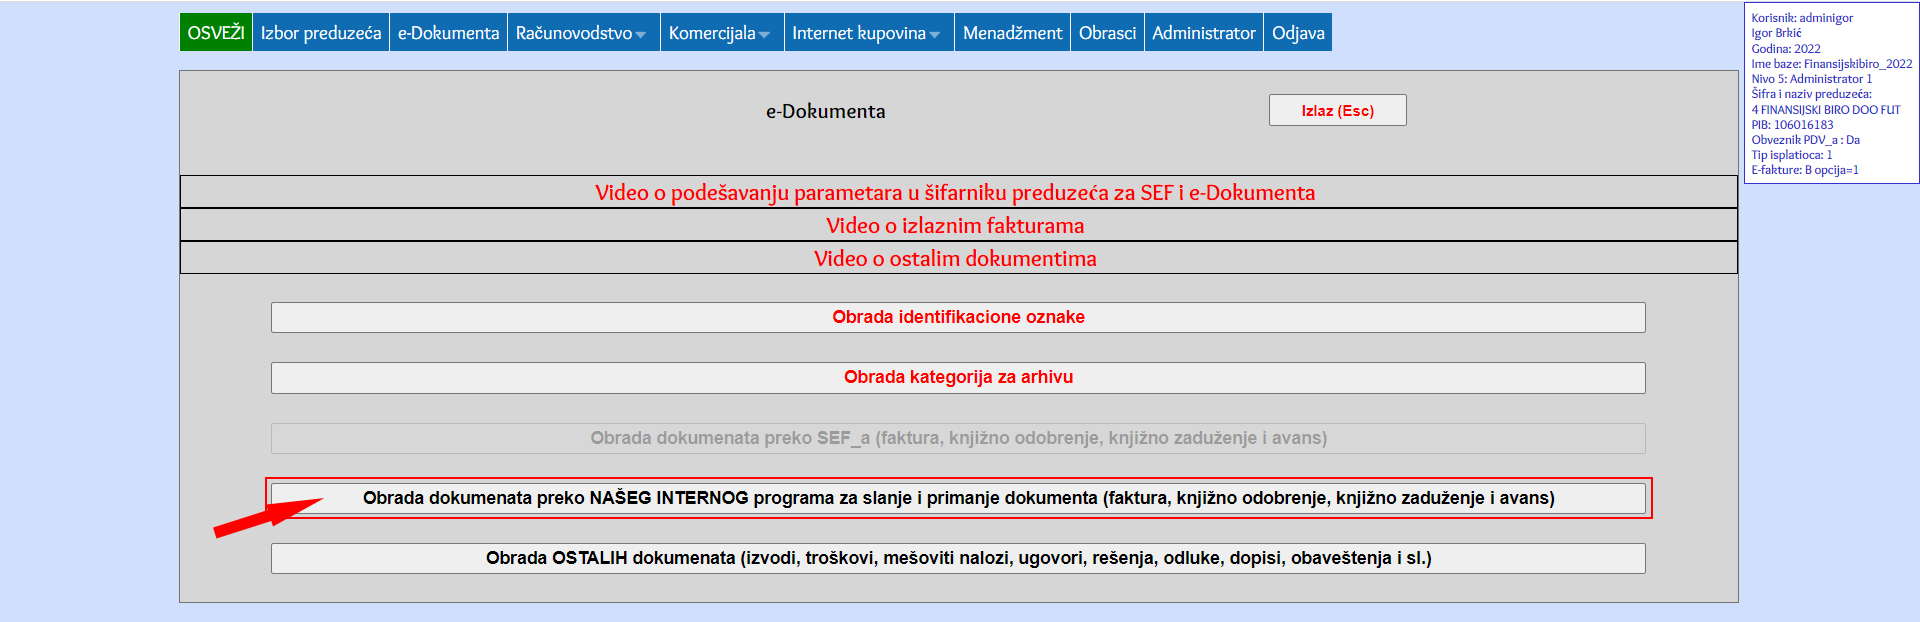Click the Nivo 5: Administrator 1 text
Viewport: 1920px width, 622px height.
point(1811,79)
